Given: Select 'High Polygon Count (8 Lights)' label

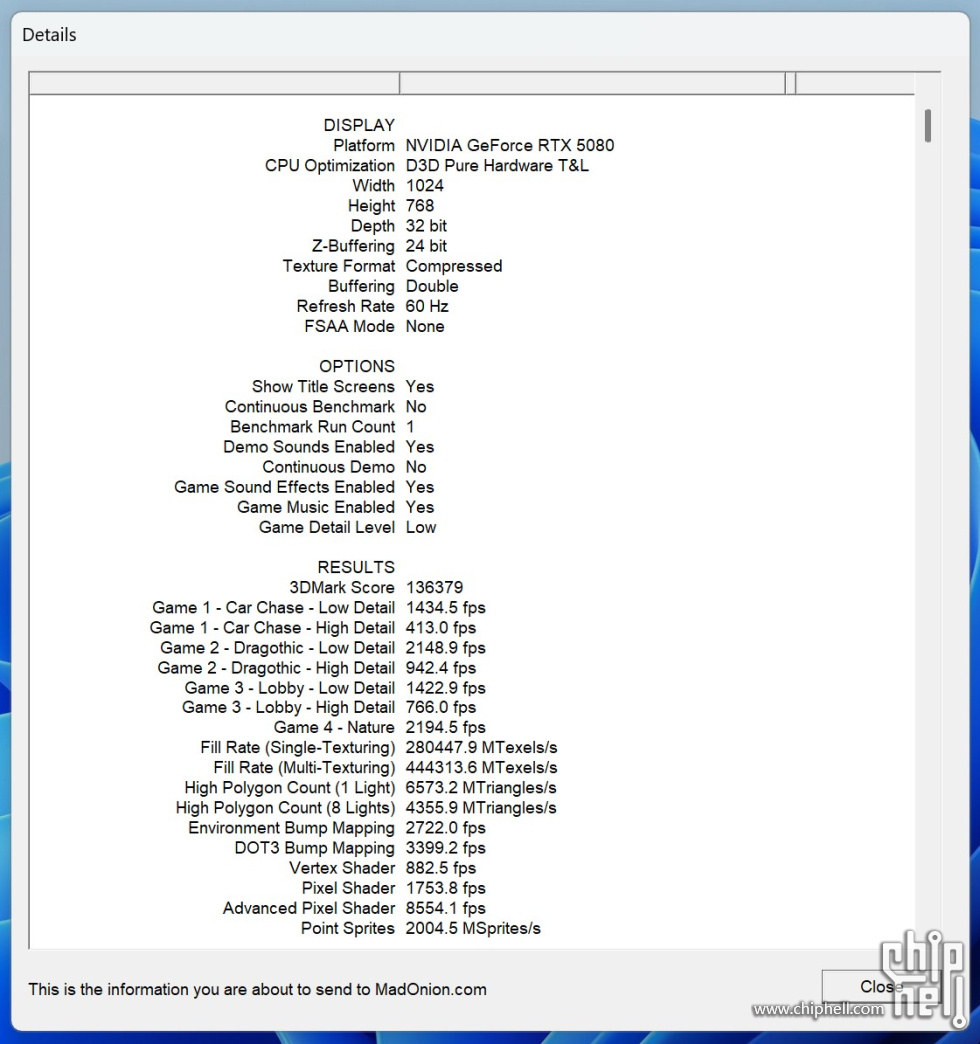Looking at the screenshot, I should [285, 808].
